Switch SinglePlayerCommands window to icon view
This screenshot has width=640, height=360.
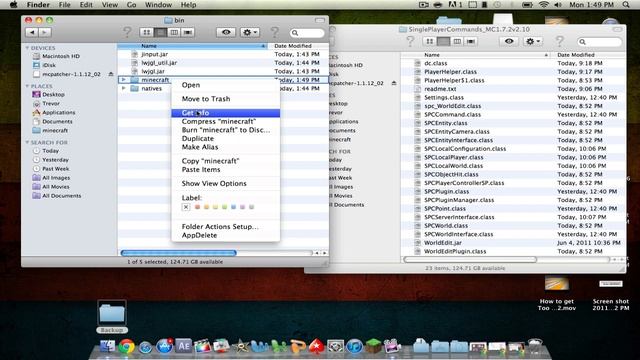(x=430, y=41)
